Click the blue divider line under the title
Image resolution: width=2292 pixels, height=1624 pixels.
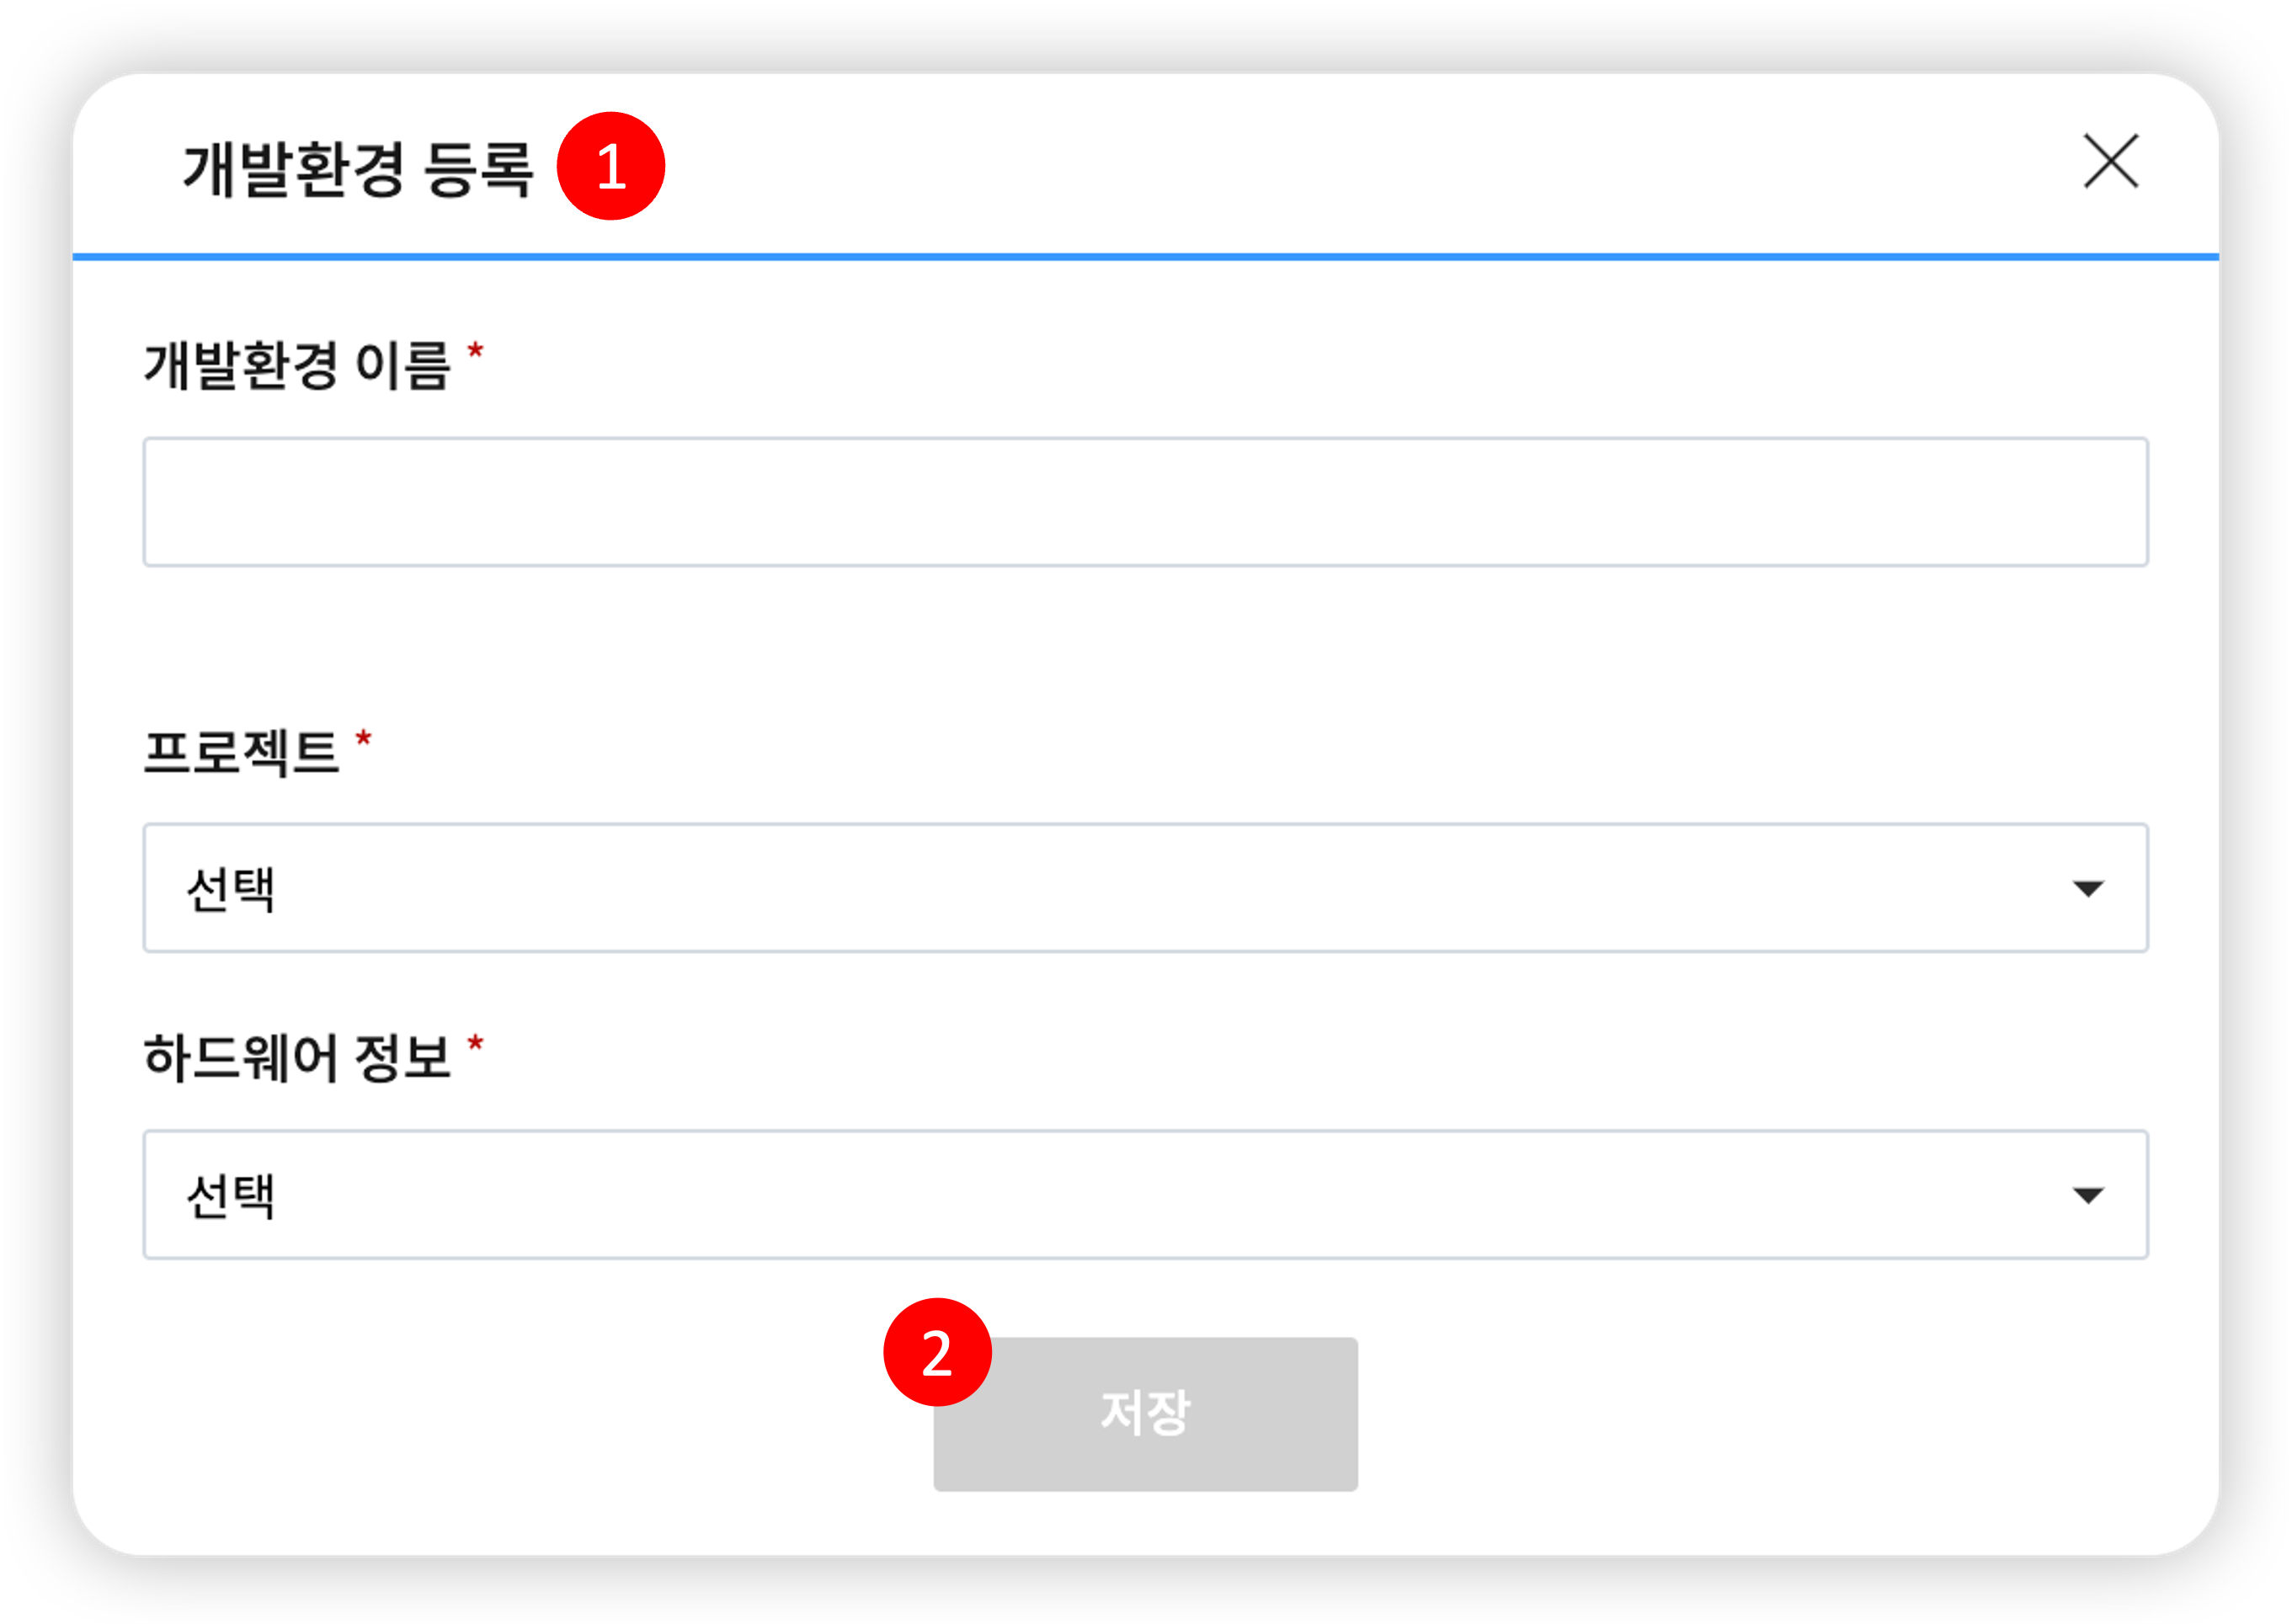(1145, 257)
